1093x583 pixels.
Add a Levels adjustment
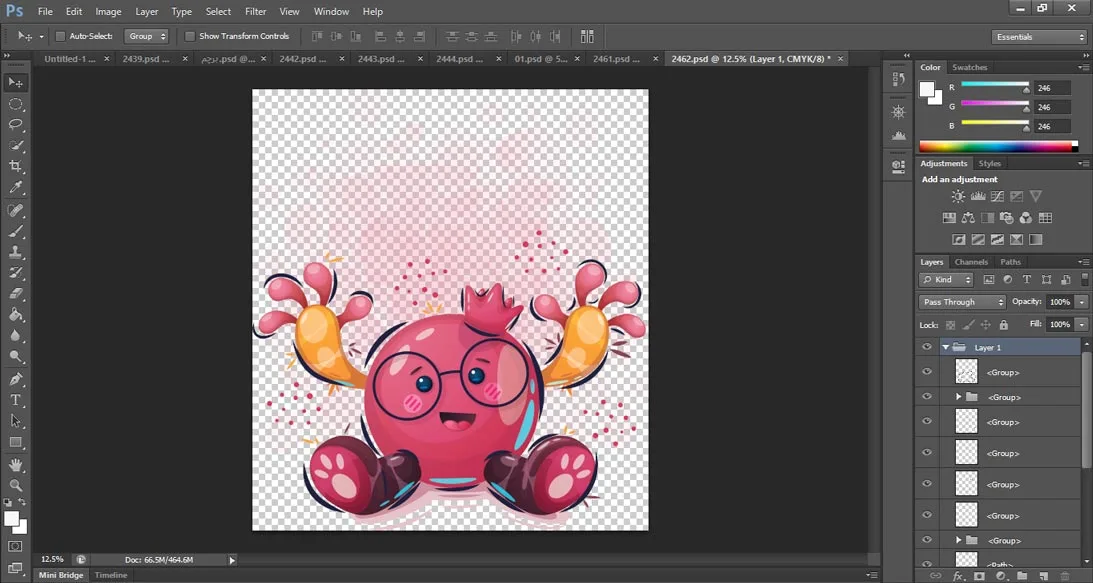978,197
